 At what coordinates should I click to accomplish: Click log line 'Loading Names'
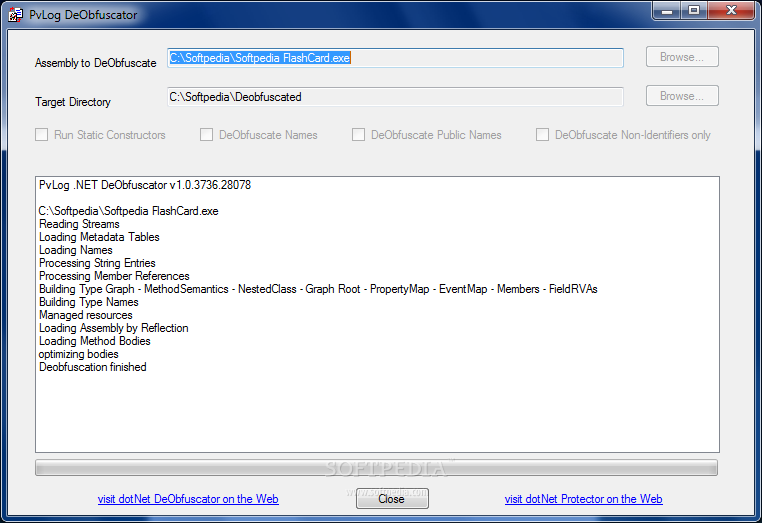pyautogui.click(x=76, y=250)
